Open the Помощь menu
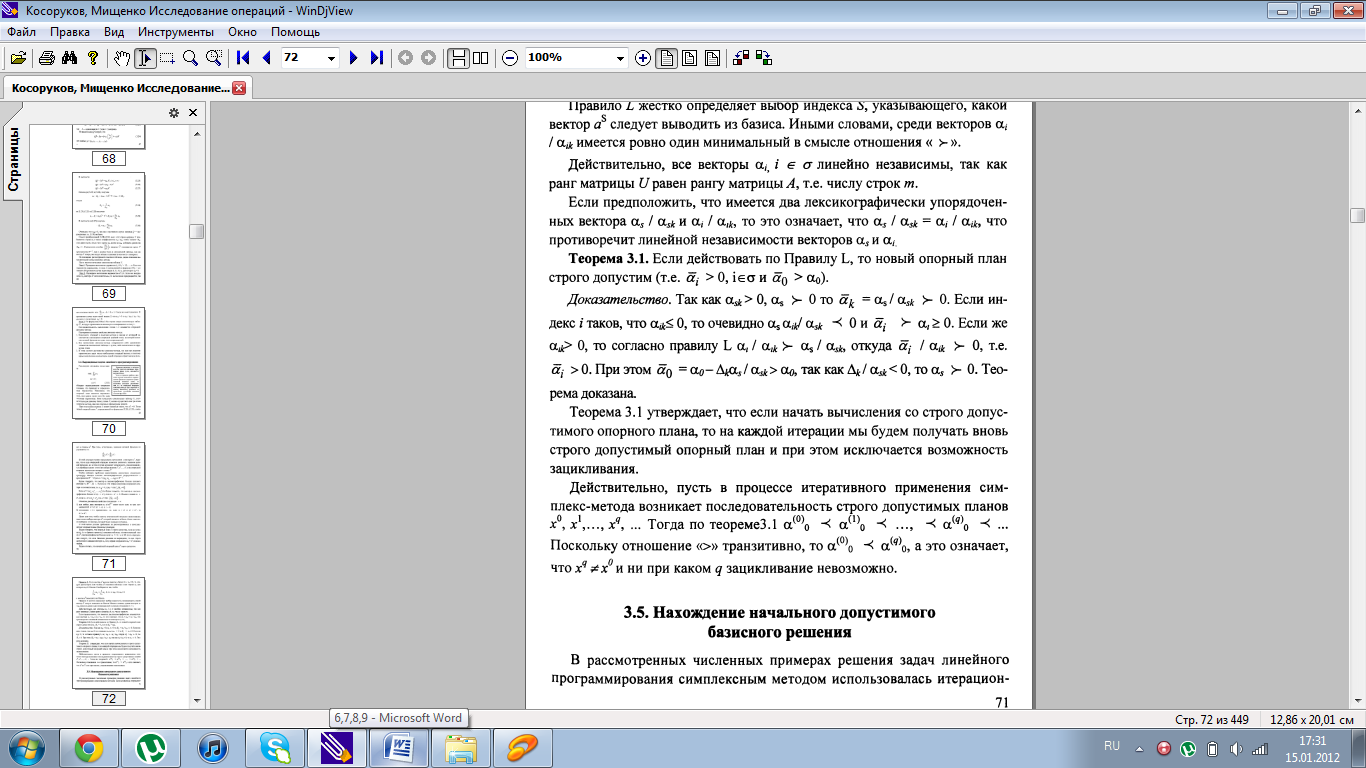Image resolution: width=1366 pixels, height=768 pixels. point(296,32)
